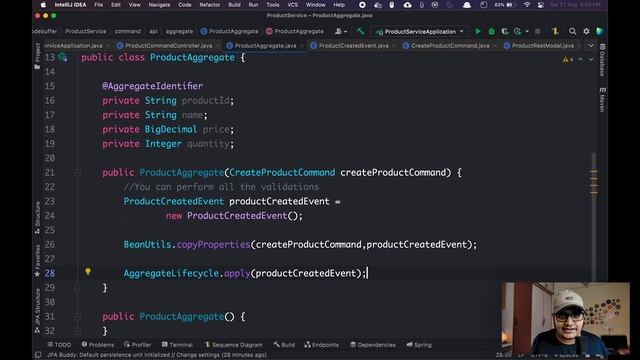Open the Spring tool window
The height and width of the screenshot is (360, 640).
pyautogui.click(x=419, y=345)
